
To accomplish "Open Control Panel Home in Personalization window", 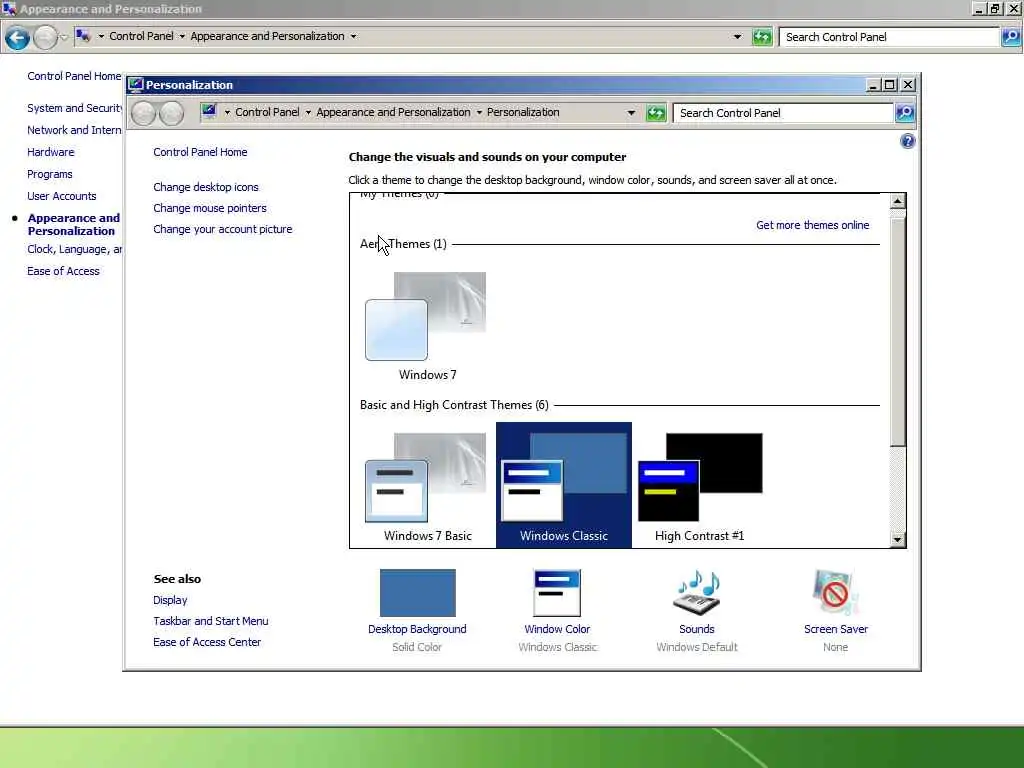I will coord(200,152).
